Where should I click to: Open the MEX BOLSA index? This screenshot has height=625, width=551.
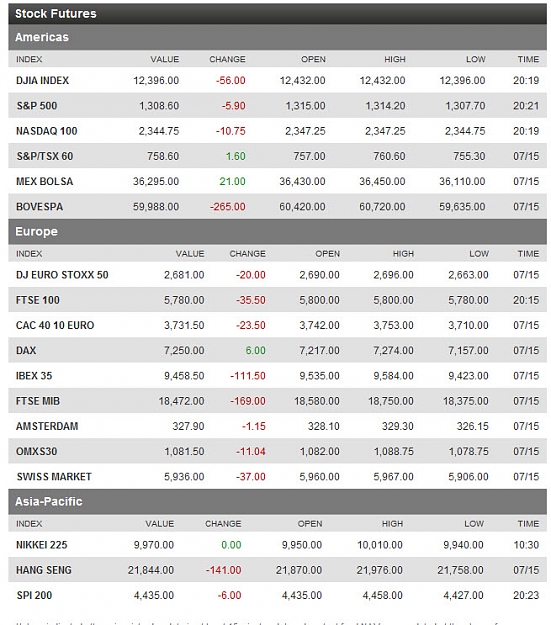coord(45,181)
